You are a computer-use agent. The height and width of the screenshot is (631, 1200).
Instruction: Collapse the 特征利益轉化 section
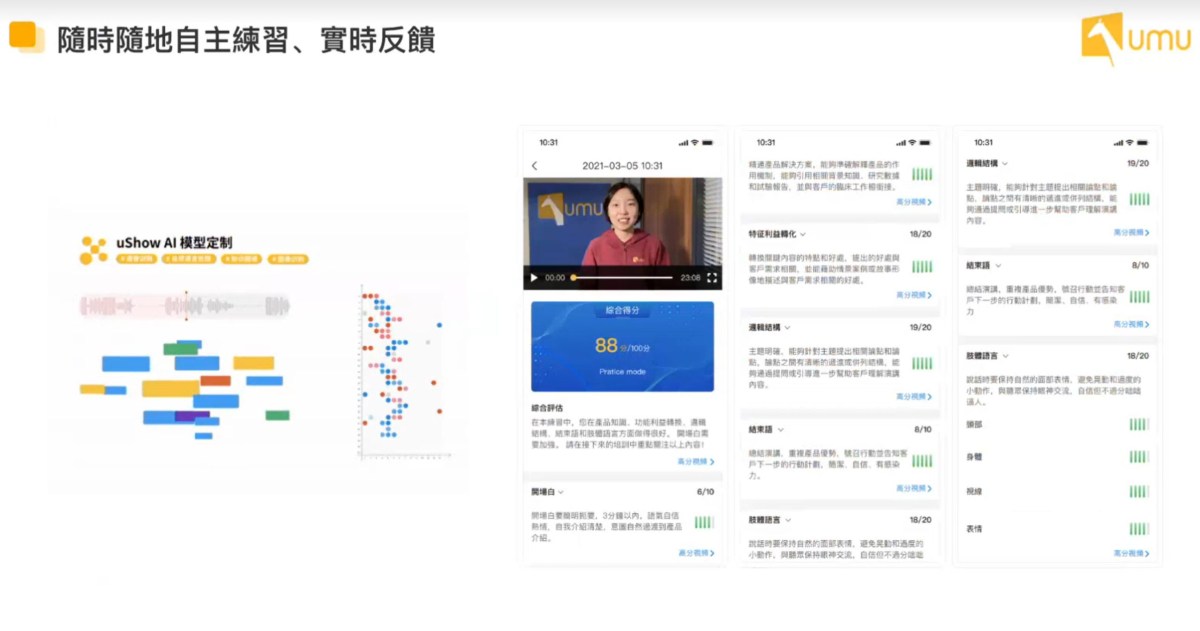pyautogui.click(x=803, y=234)
